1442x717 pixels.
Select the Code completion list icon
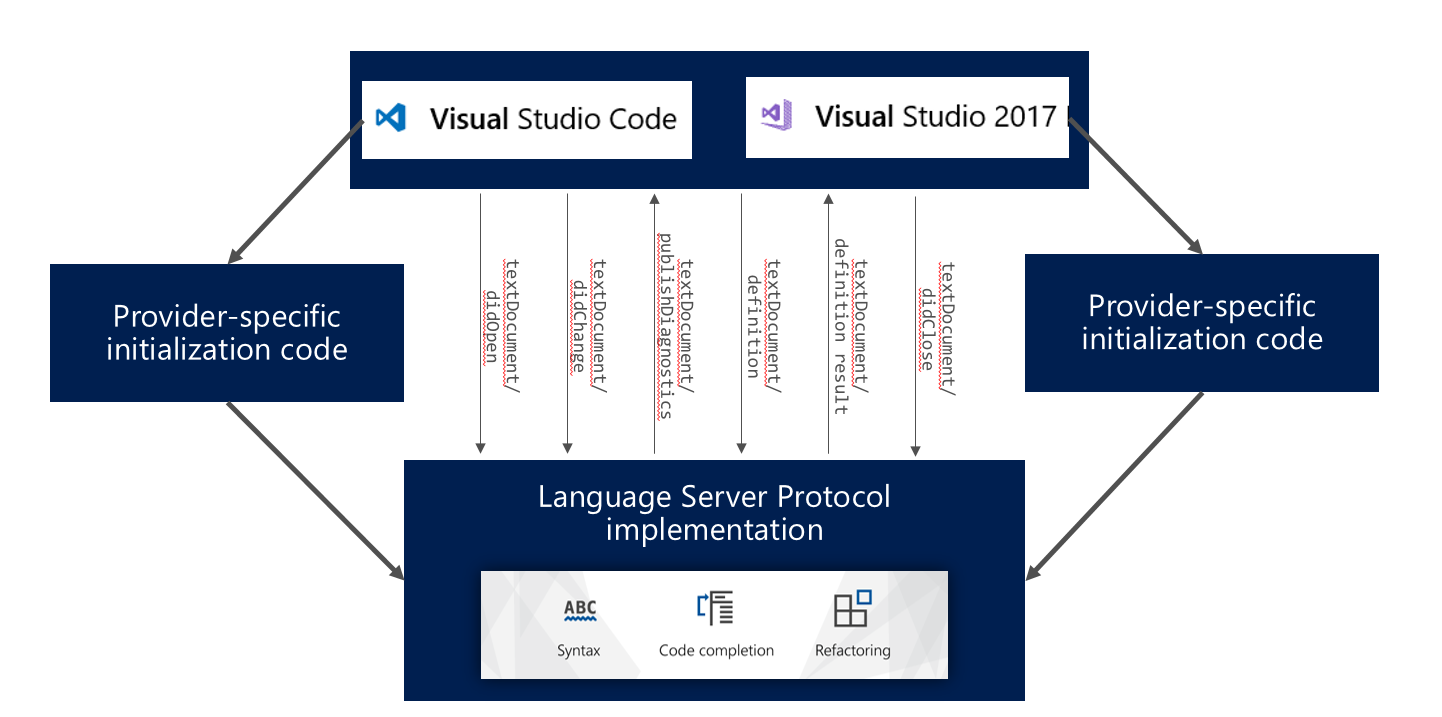[x=716, y=609]
